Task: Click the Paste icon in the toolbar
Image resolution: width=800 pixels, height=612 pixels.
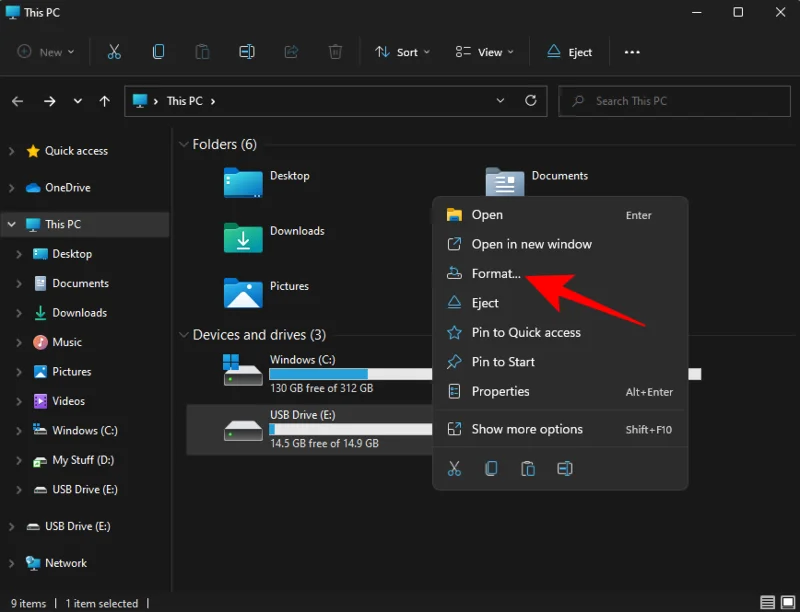Action: pos(203,51)
